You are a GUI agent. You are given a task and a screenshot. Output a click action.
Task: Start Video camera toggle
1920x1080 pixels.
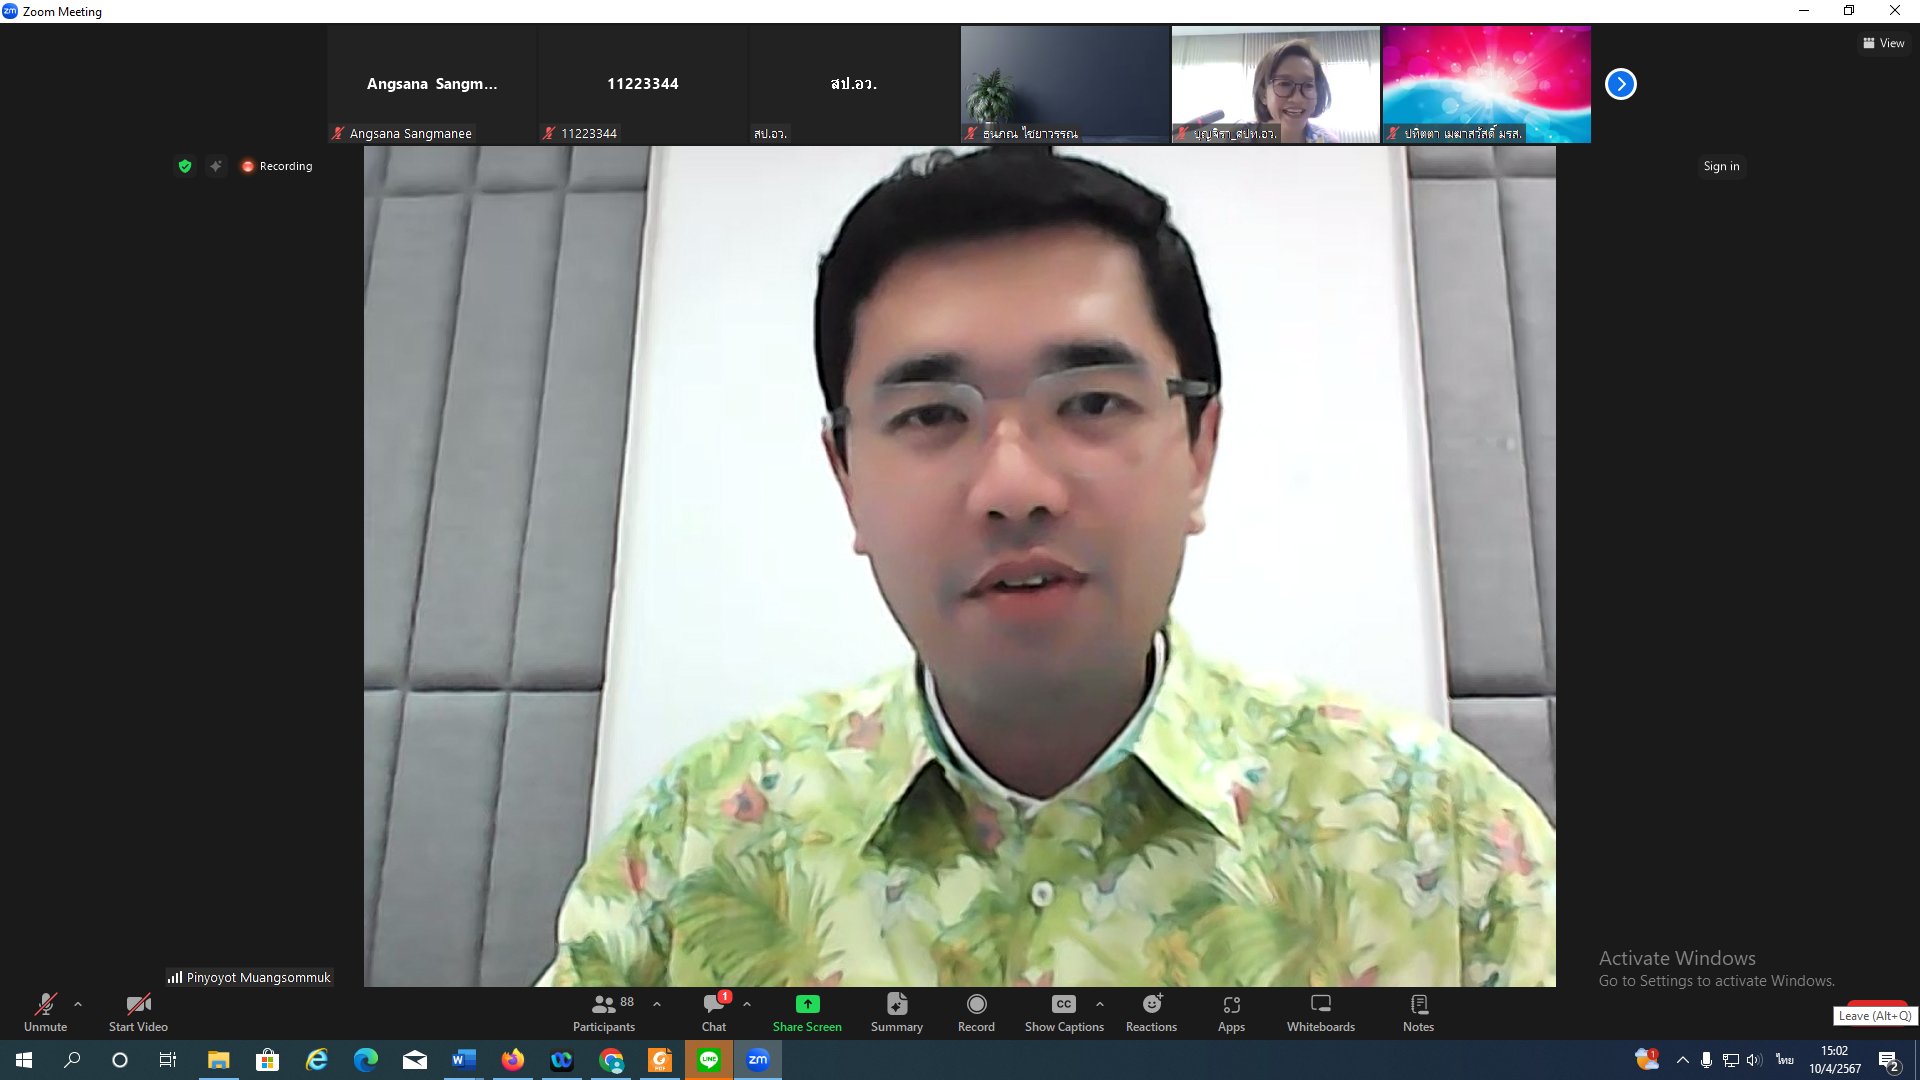pyautogui.click(x=138, y=1012)
